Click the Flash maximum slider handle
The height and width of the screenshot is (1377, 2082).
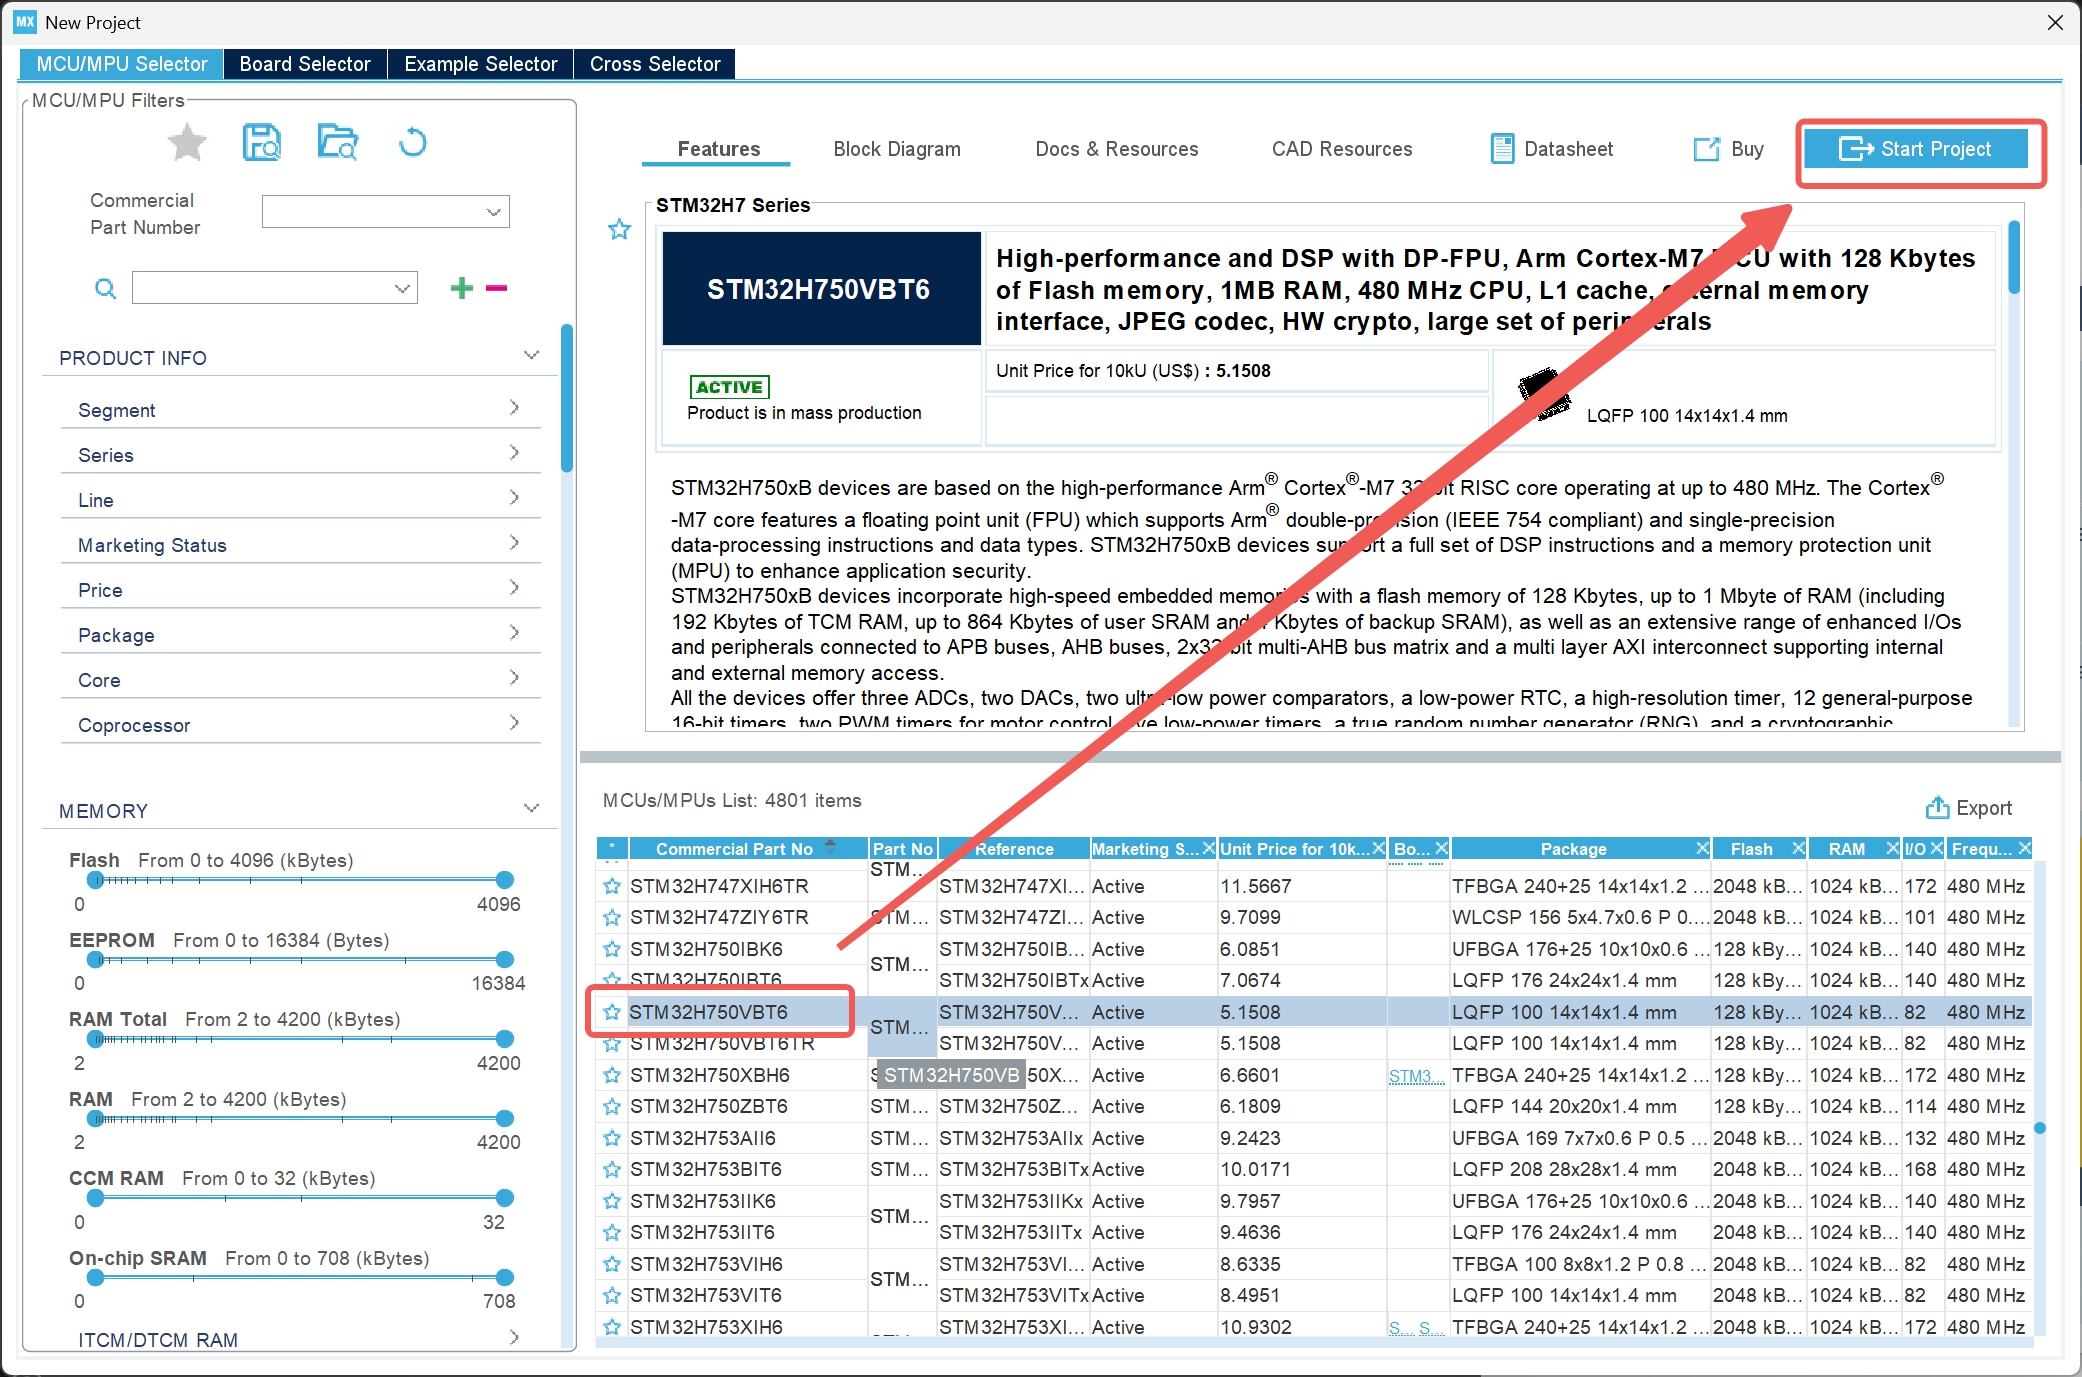pos(505,880)
